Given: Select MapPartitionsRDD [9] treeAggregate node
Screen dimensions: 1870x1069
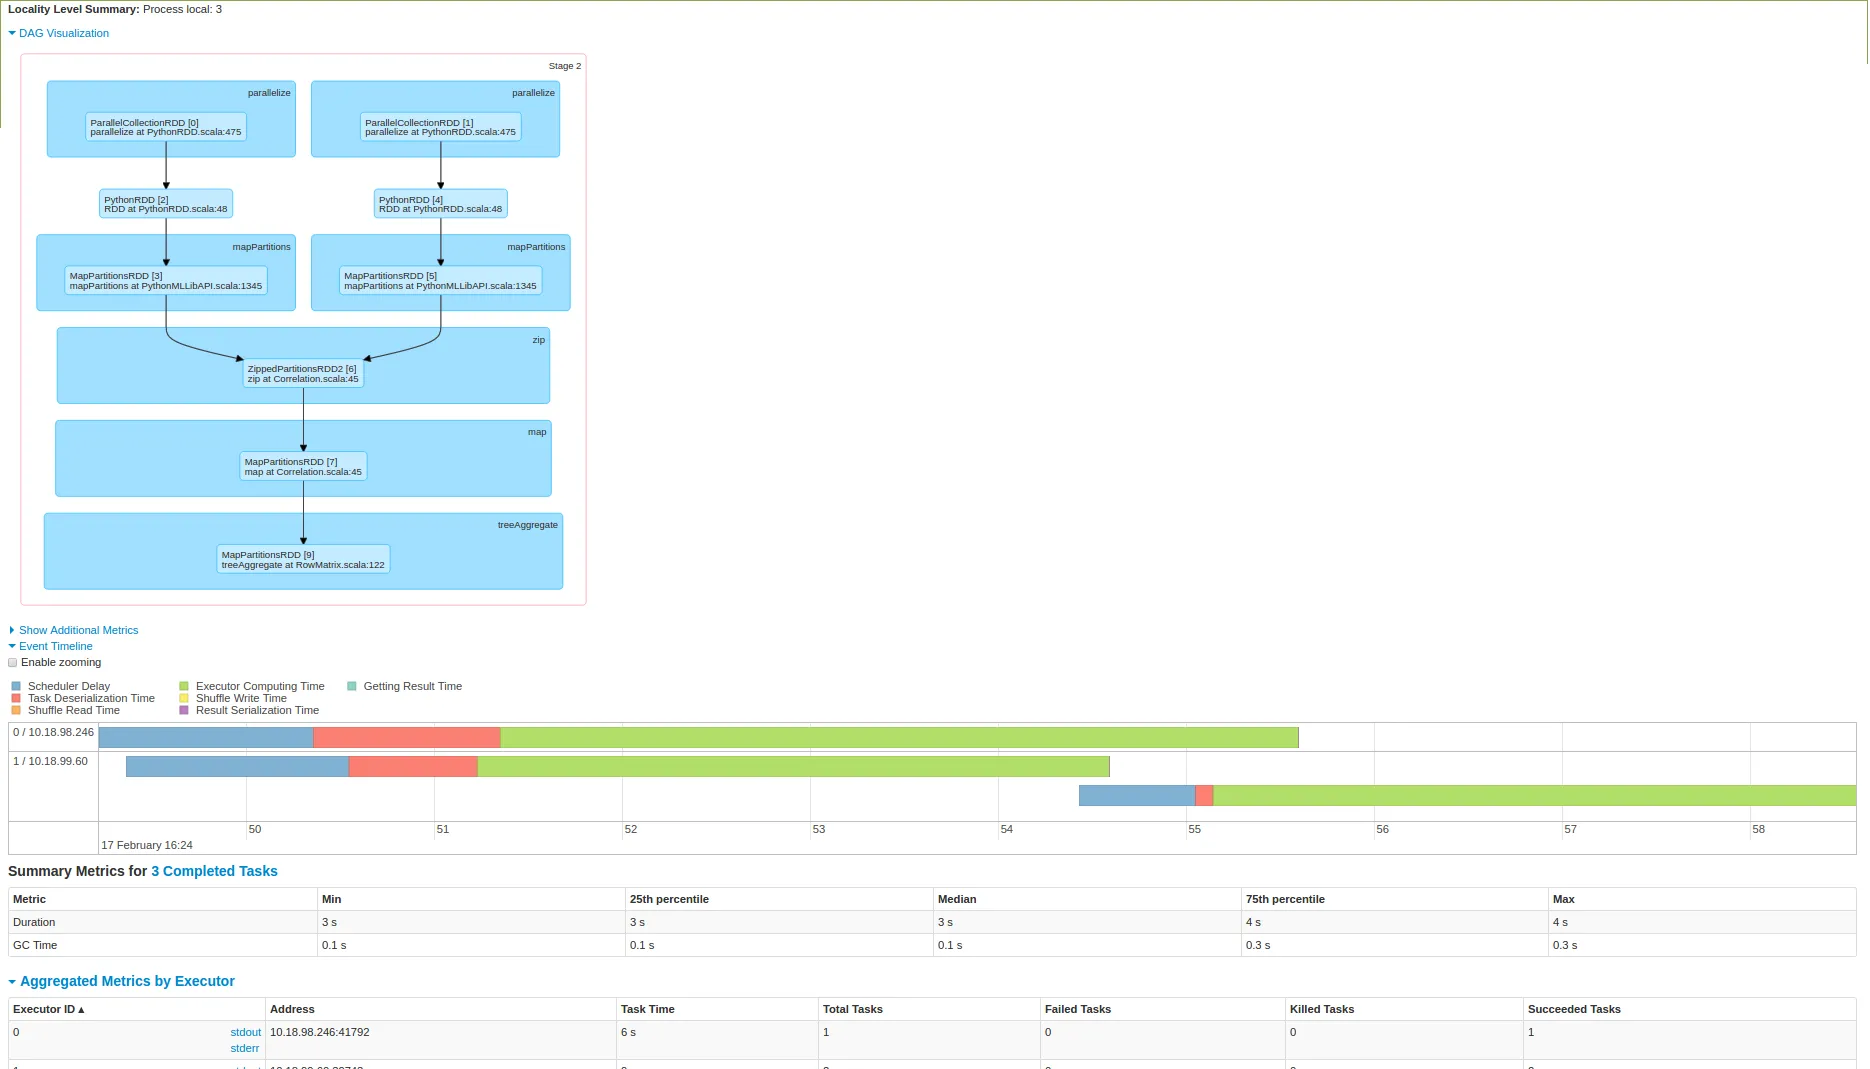Looking at the screenshot, I should tap(303, 560).
